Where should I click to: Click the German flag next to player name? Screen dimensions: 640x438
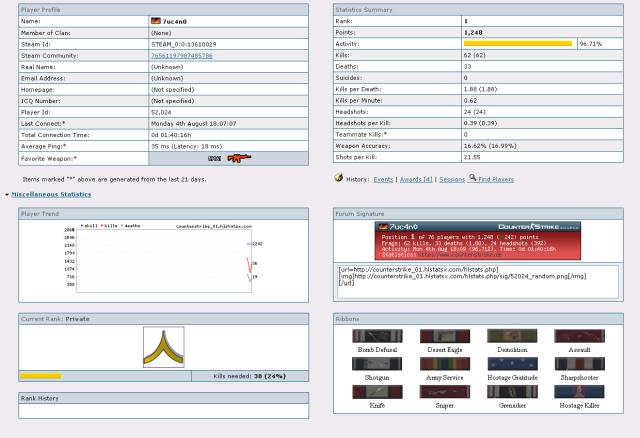pos(156,20)
